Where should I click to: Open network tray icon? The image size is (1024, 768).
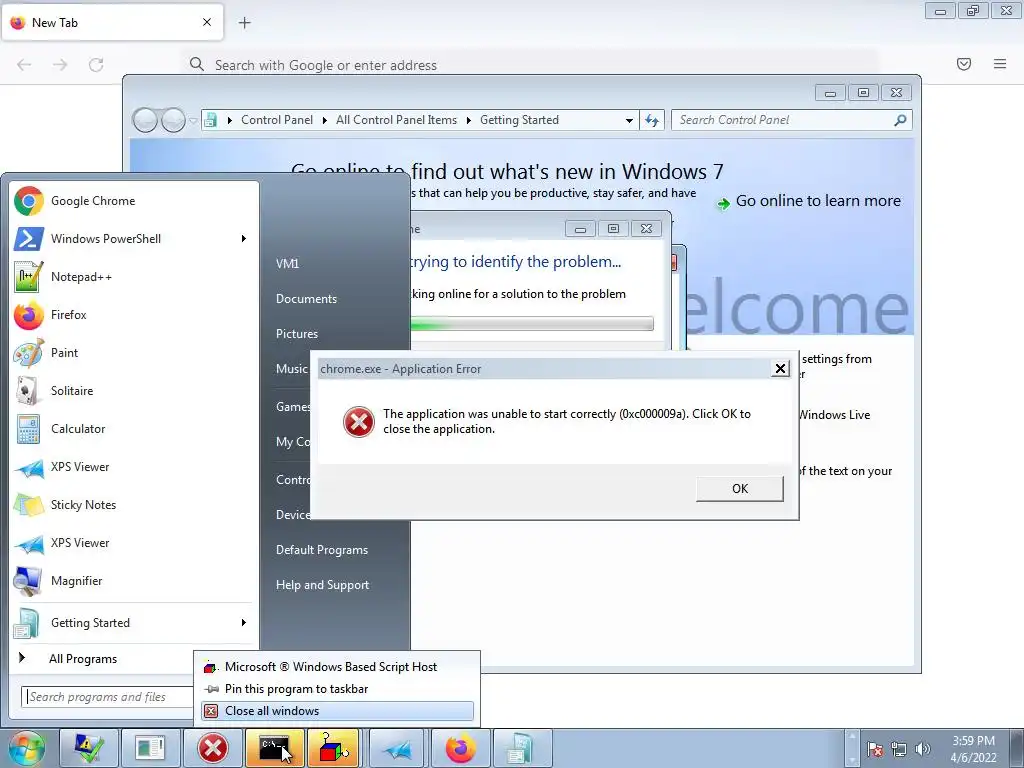click(899, 750)
